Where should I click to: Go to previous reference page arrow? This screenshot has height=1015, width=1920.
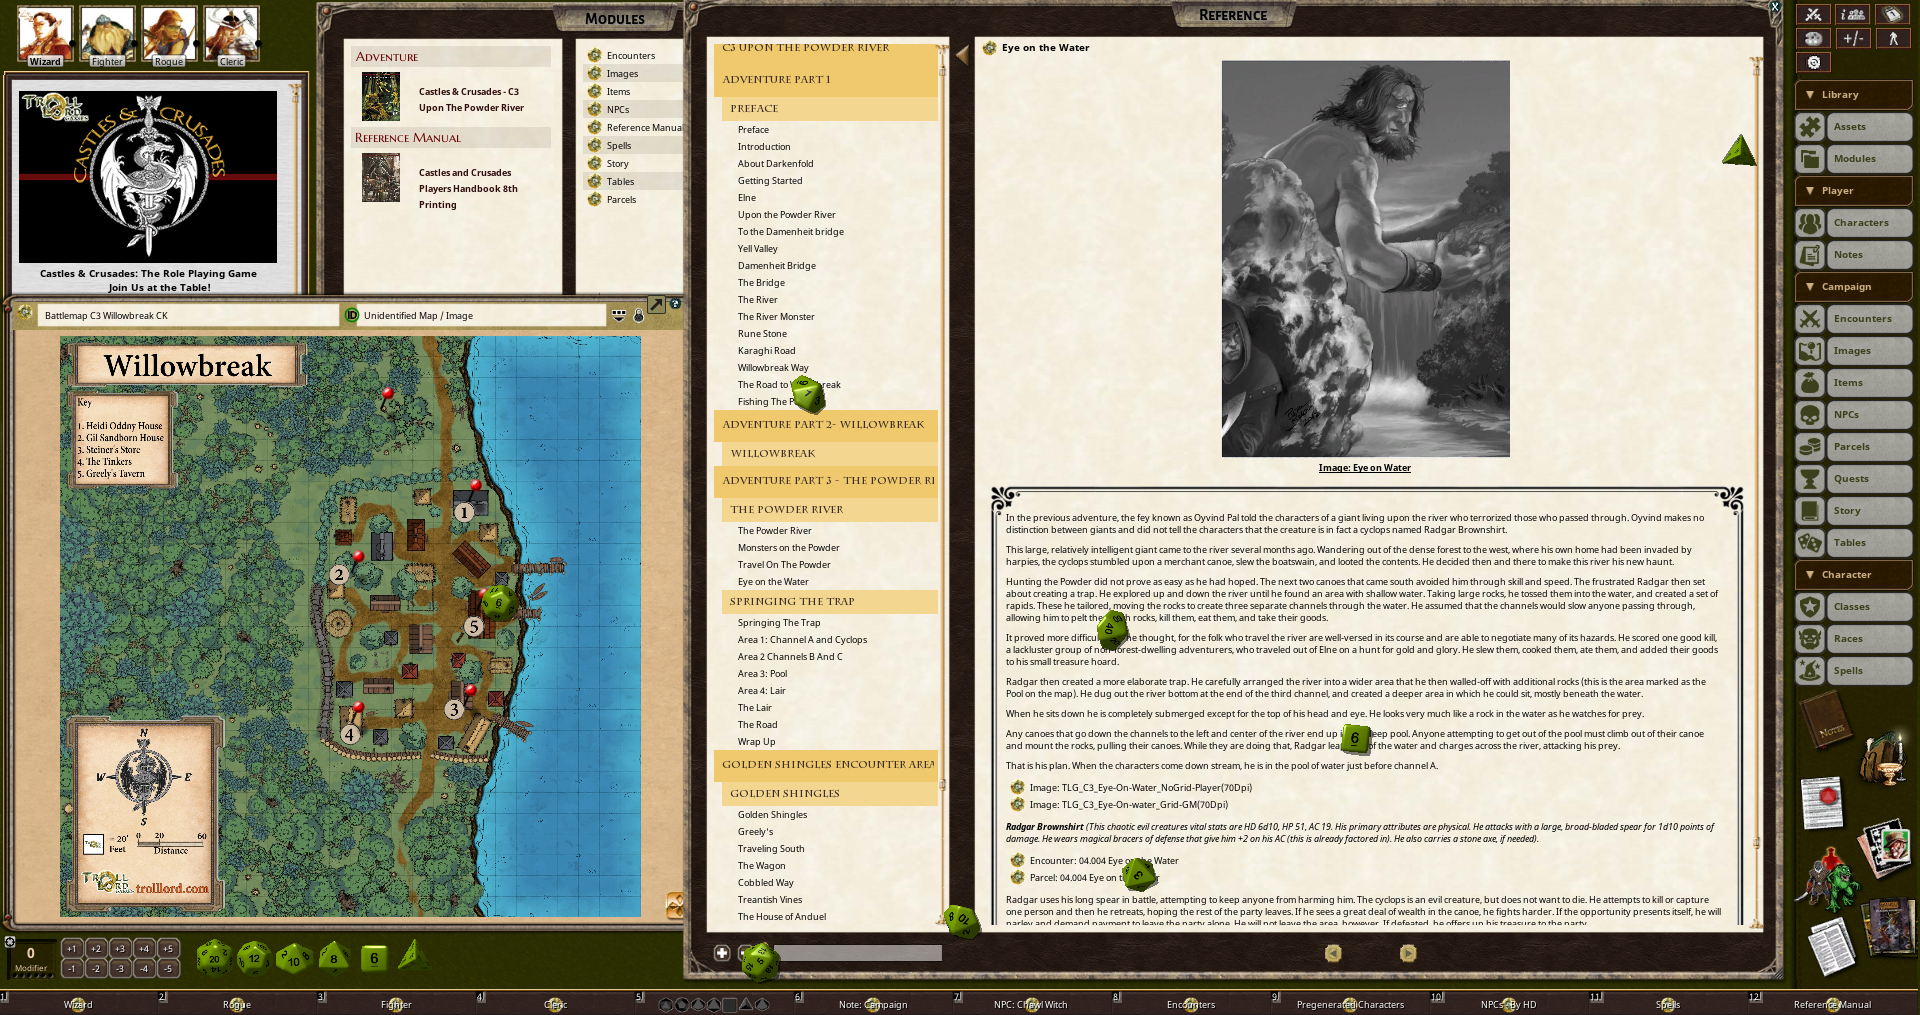click(x=1332, y=953)
